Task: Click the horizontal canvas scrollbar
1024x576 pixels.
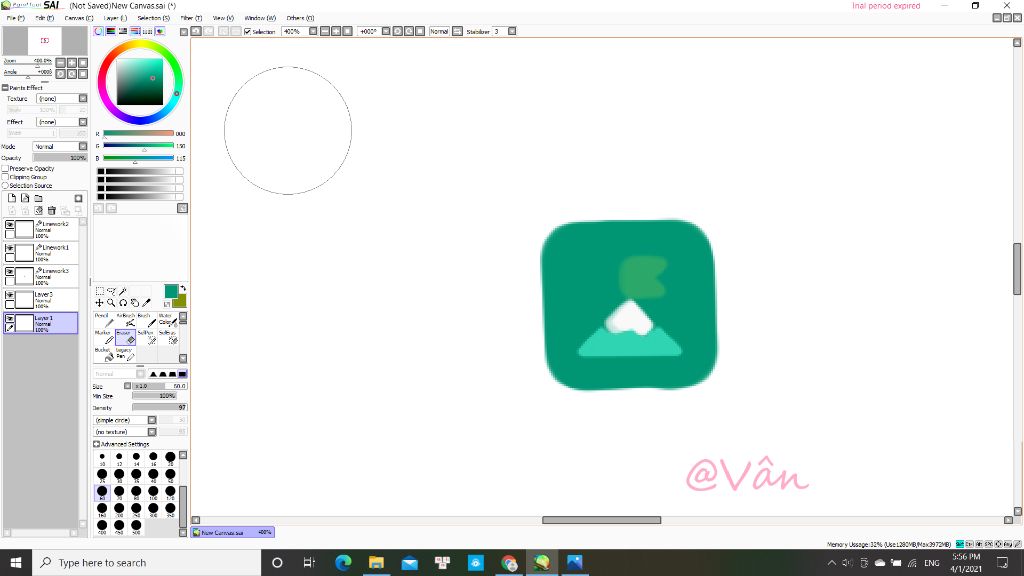Action: pyautogui.click(x=601, y=520)
